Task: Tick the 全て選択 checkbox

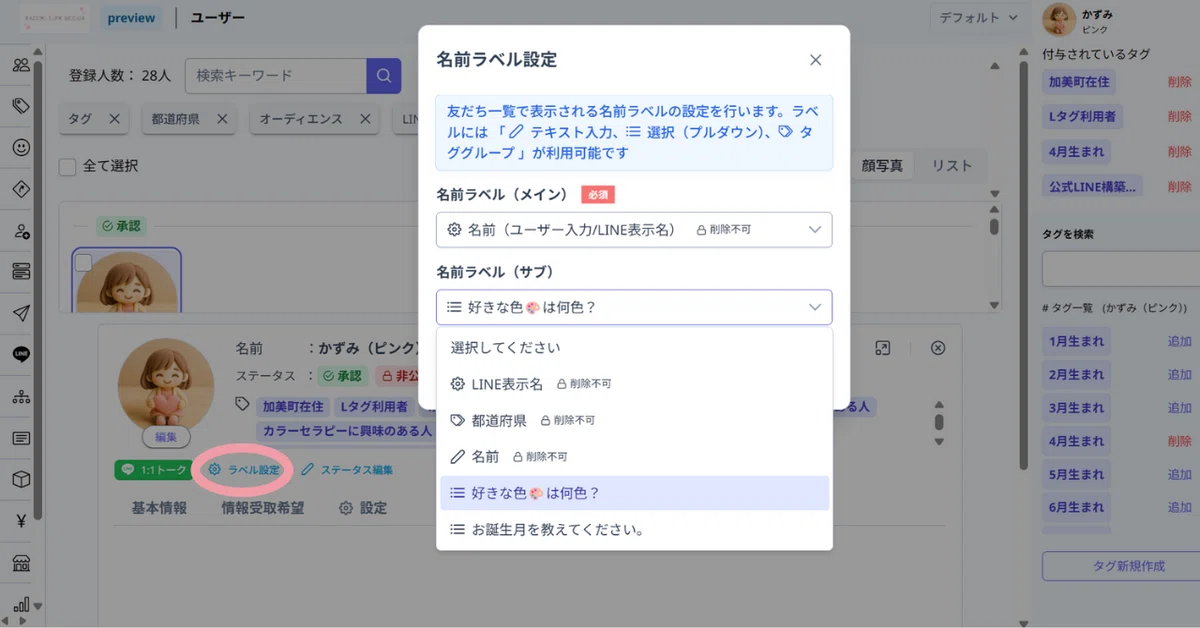Action: point(67,166)
